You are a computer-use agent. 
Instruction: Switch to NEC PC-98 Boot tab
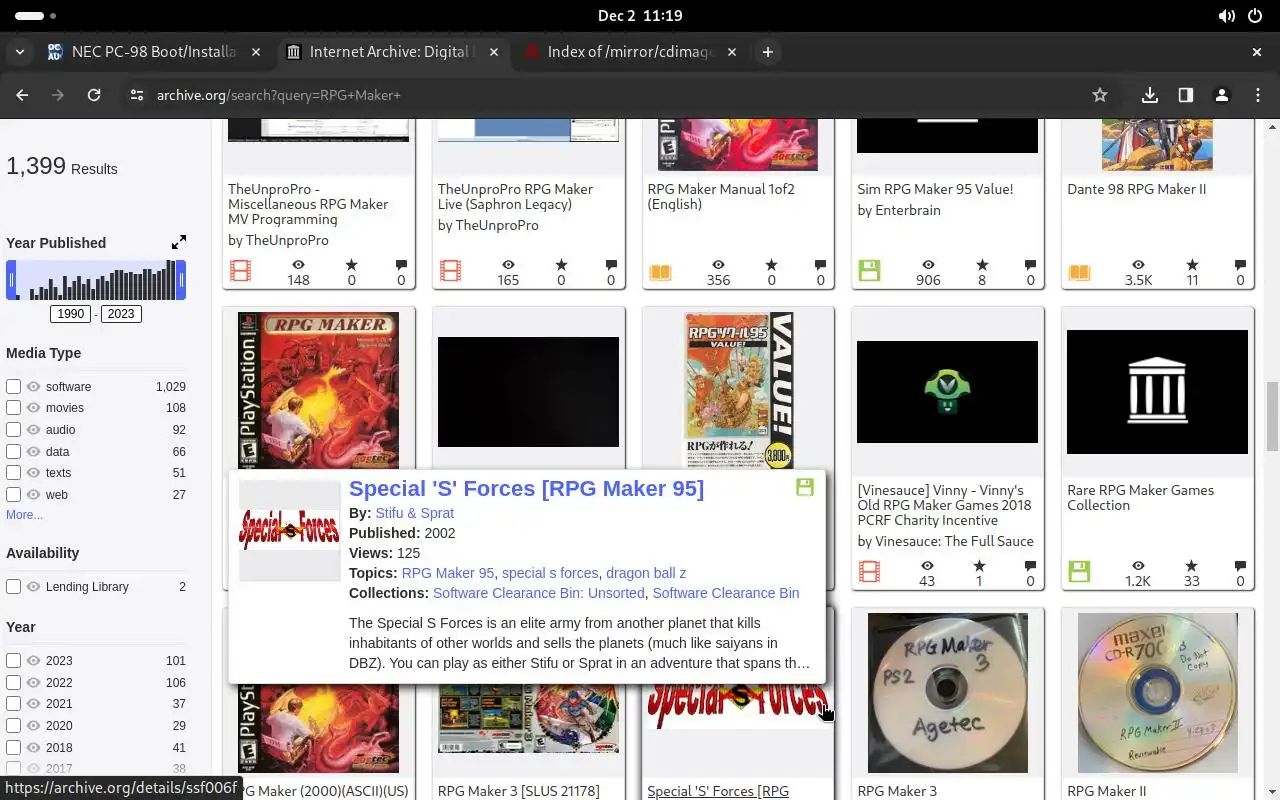(152, 52)
